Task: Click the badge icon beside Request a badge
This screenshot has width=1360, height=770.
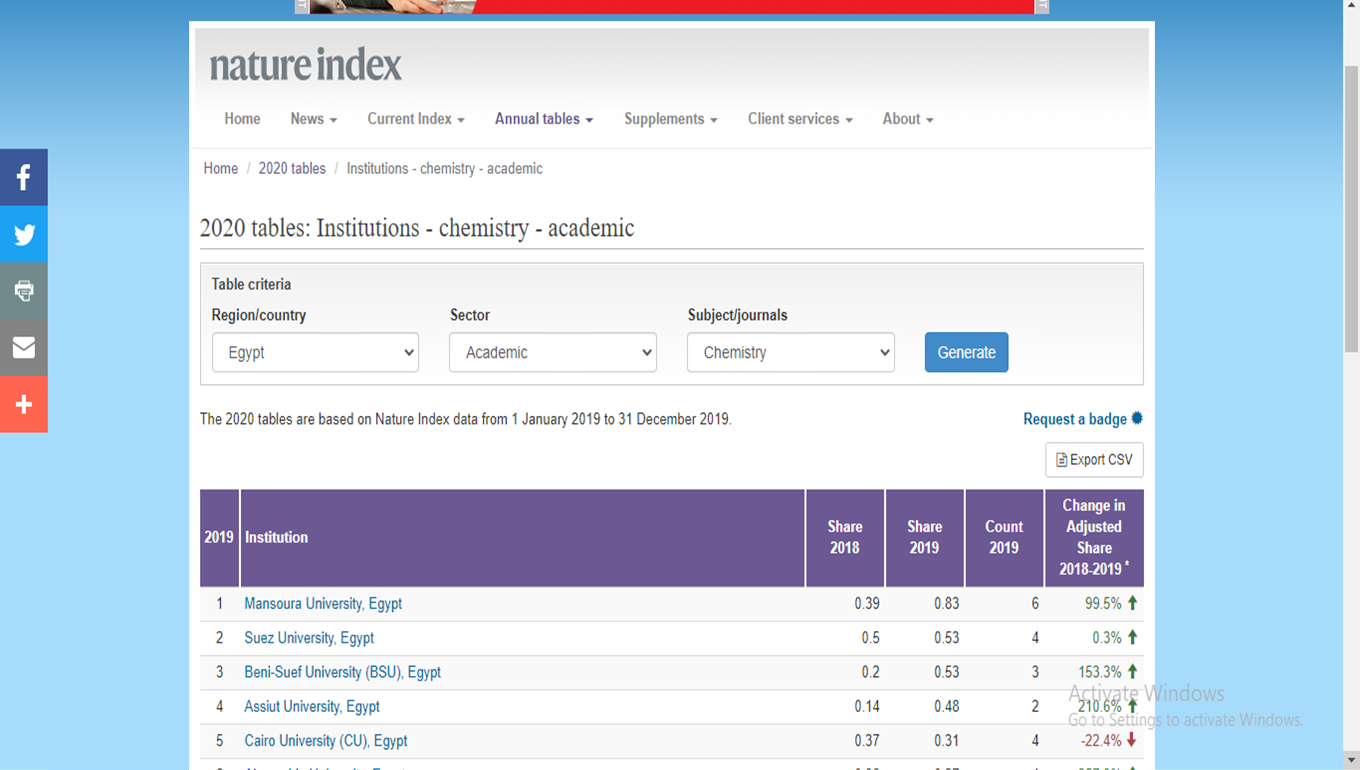Action: tap(1137, 418)
